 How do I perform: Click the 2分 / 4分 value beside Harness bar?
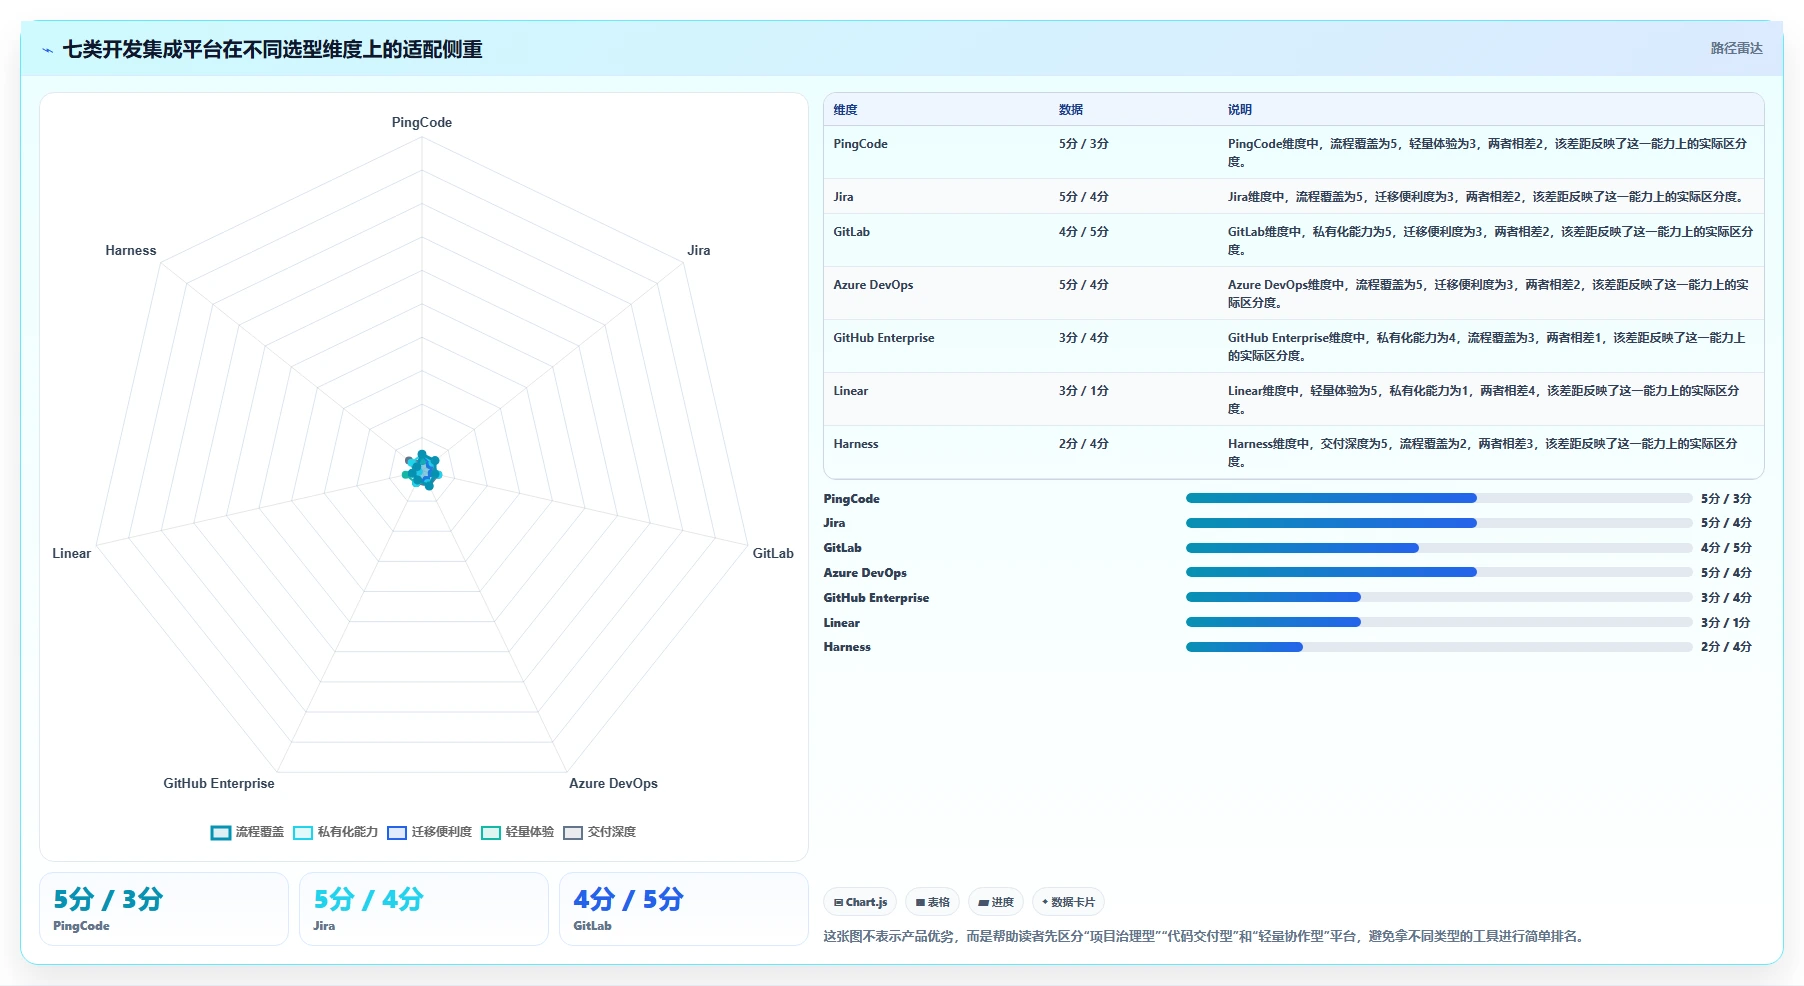[x=1726, y=647]
